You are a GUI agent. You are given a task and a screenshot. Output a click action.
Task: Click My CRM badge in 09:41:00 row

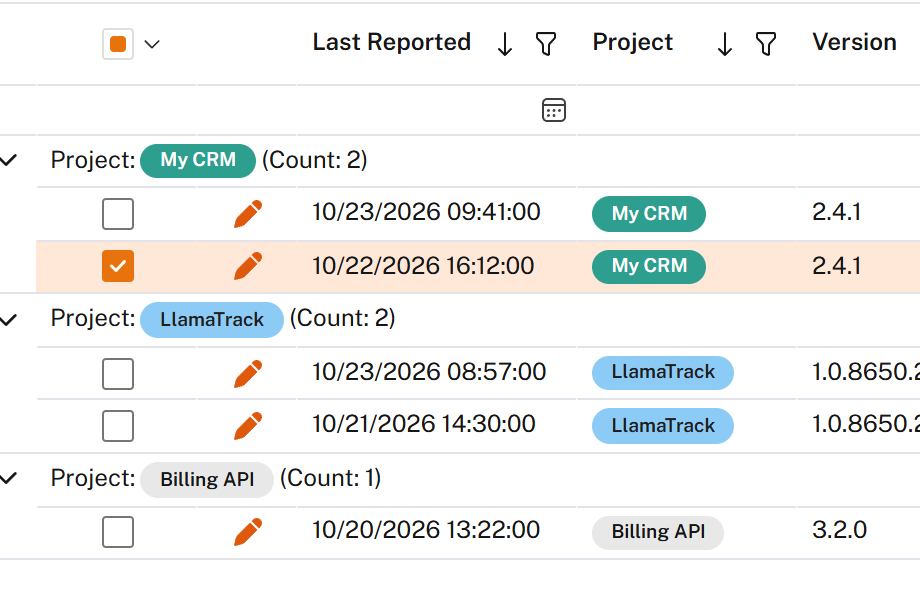pyautogui.click(x=649, y=213)
